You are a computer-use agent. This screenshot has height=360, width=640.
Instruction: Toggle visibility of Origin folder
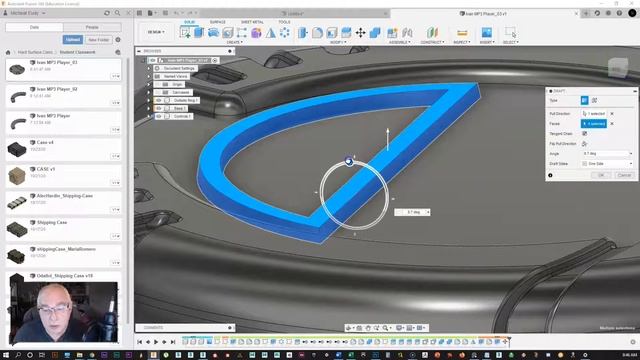coord(158,84)
